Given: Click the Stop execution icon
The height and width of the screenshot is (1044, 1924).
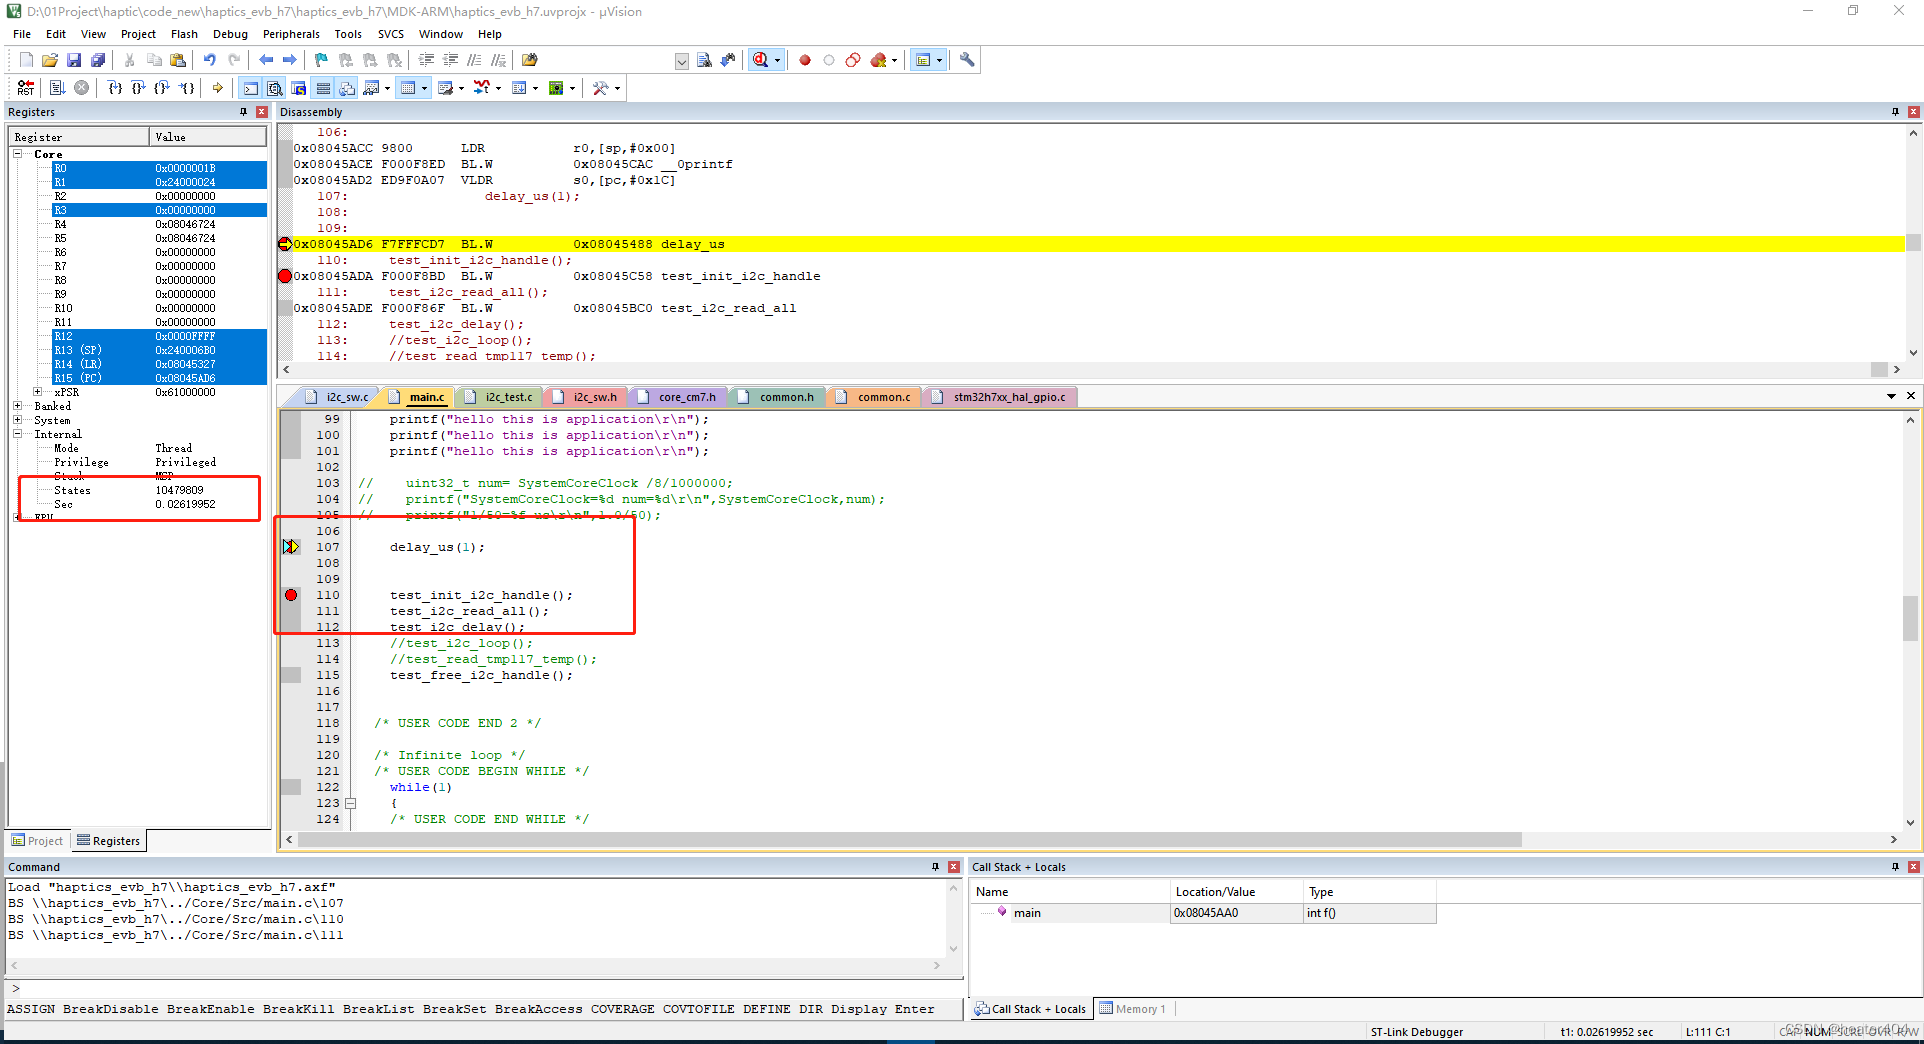Looking at the screenshot, I should (82, 88).
